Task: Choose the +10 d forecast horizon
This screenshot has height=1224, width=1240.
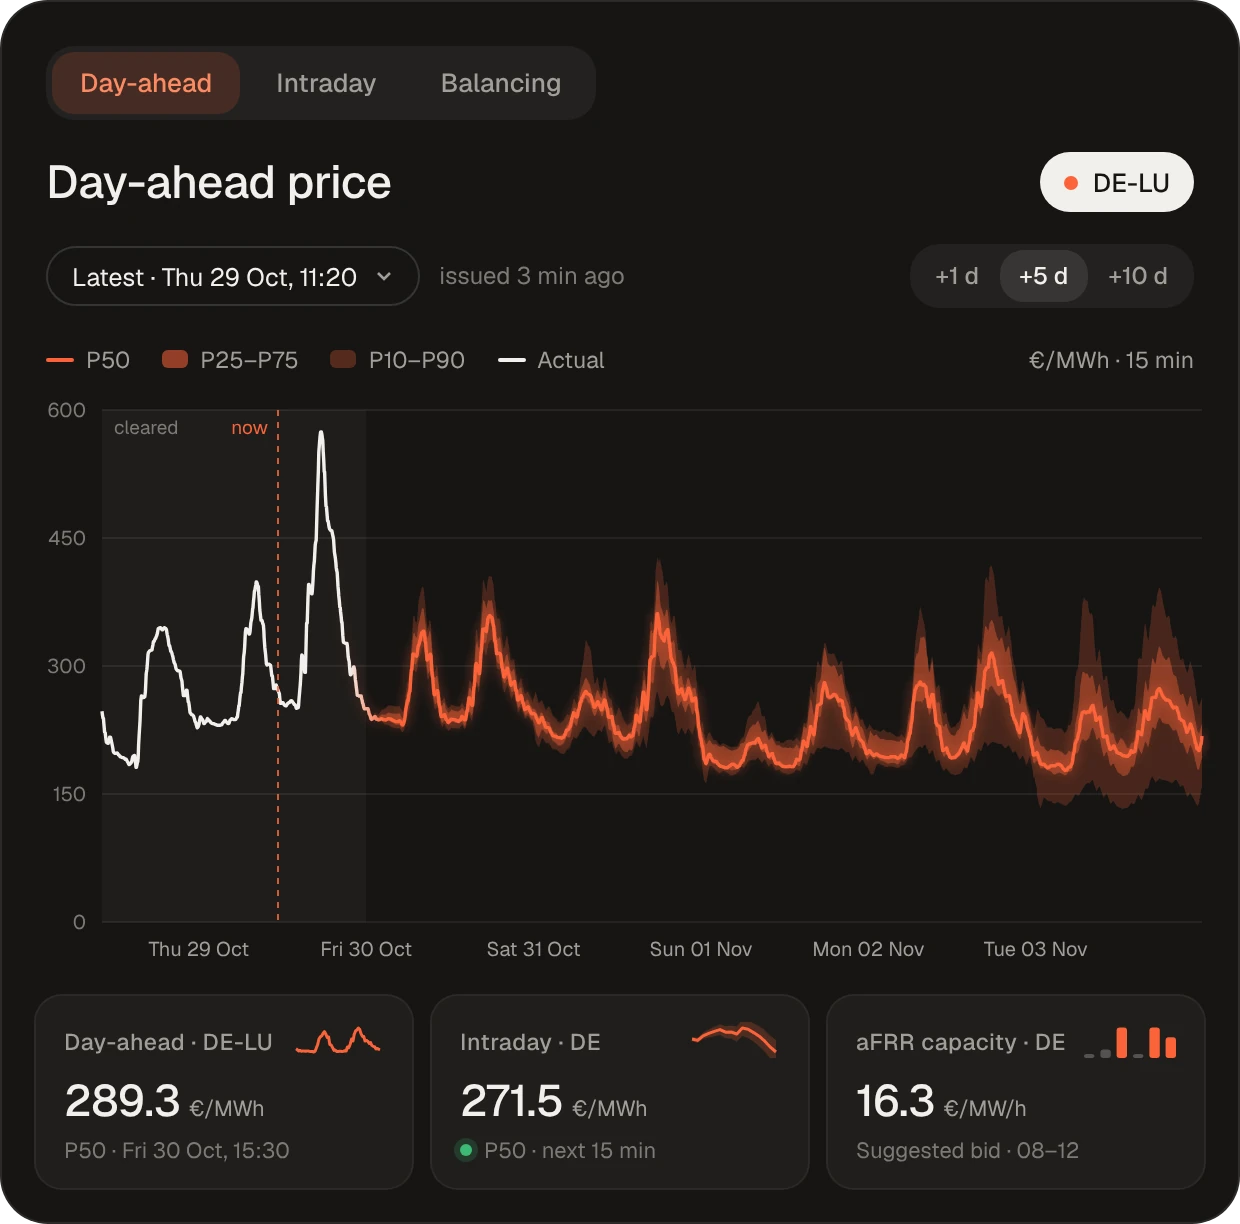Action: (1138, 276)
